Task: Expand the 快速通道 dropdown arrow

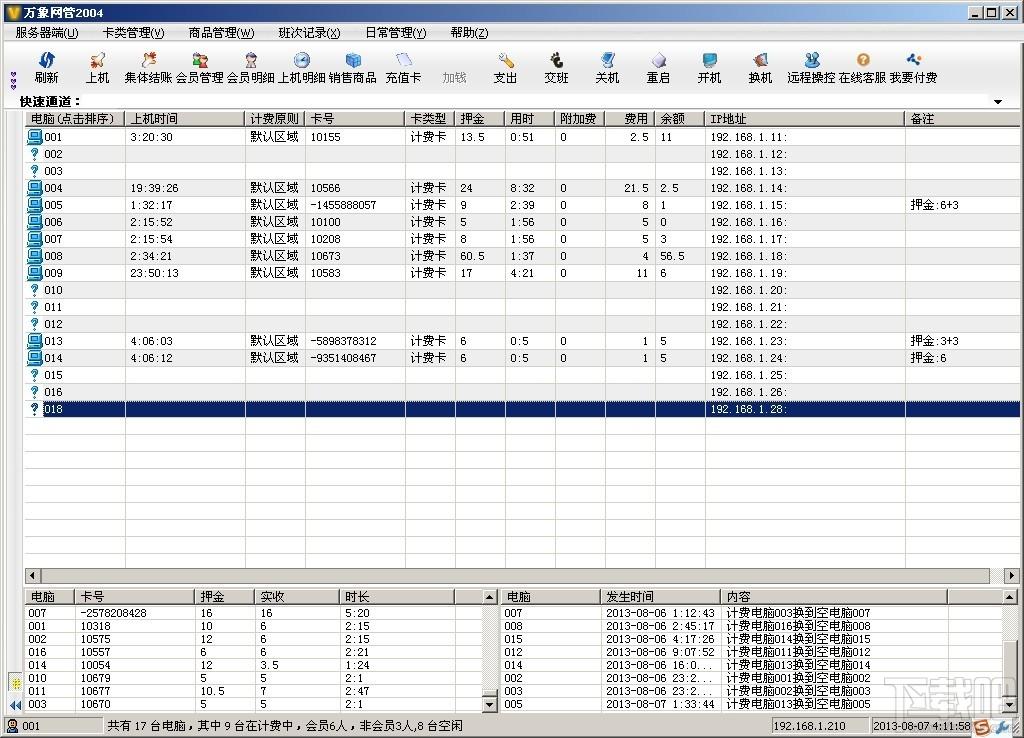Action: click(998, 102)
